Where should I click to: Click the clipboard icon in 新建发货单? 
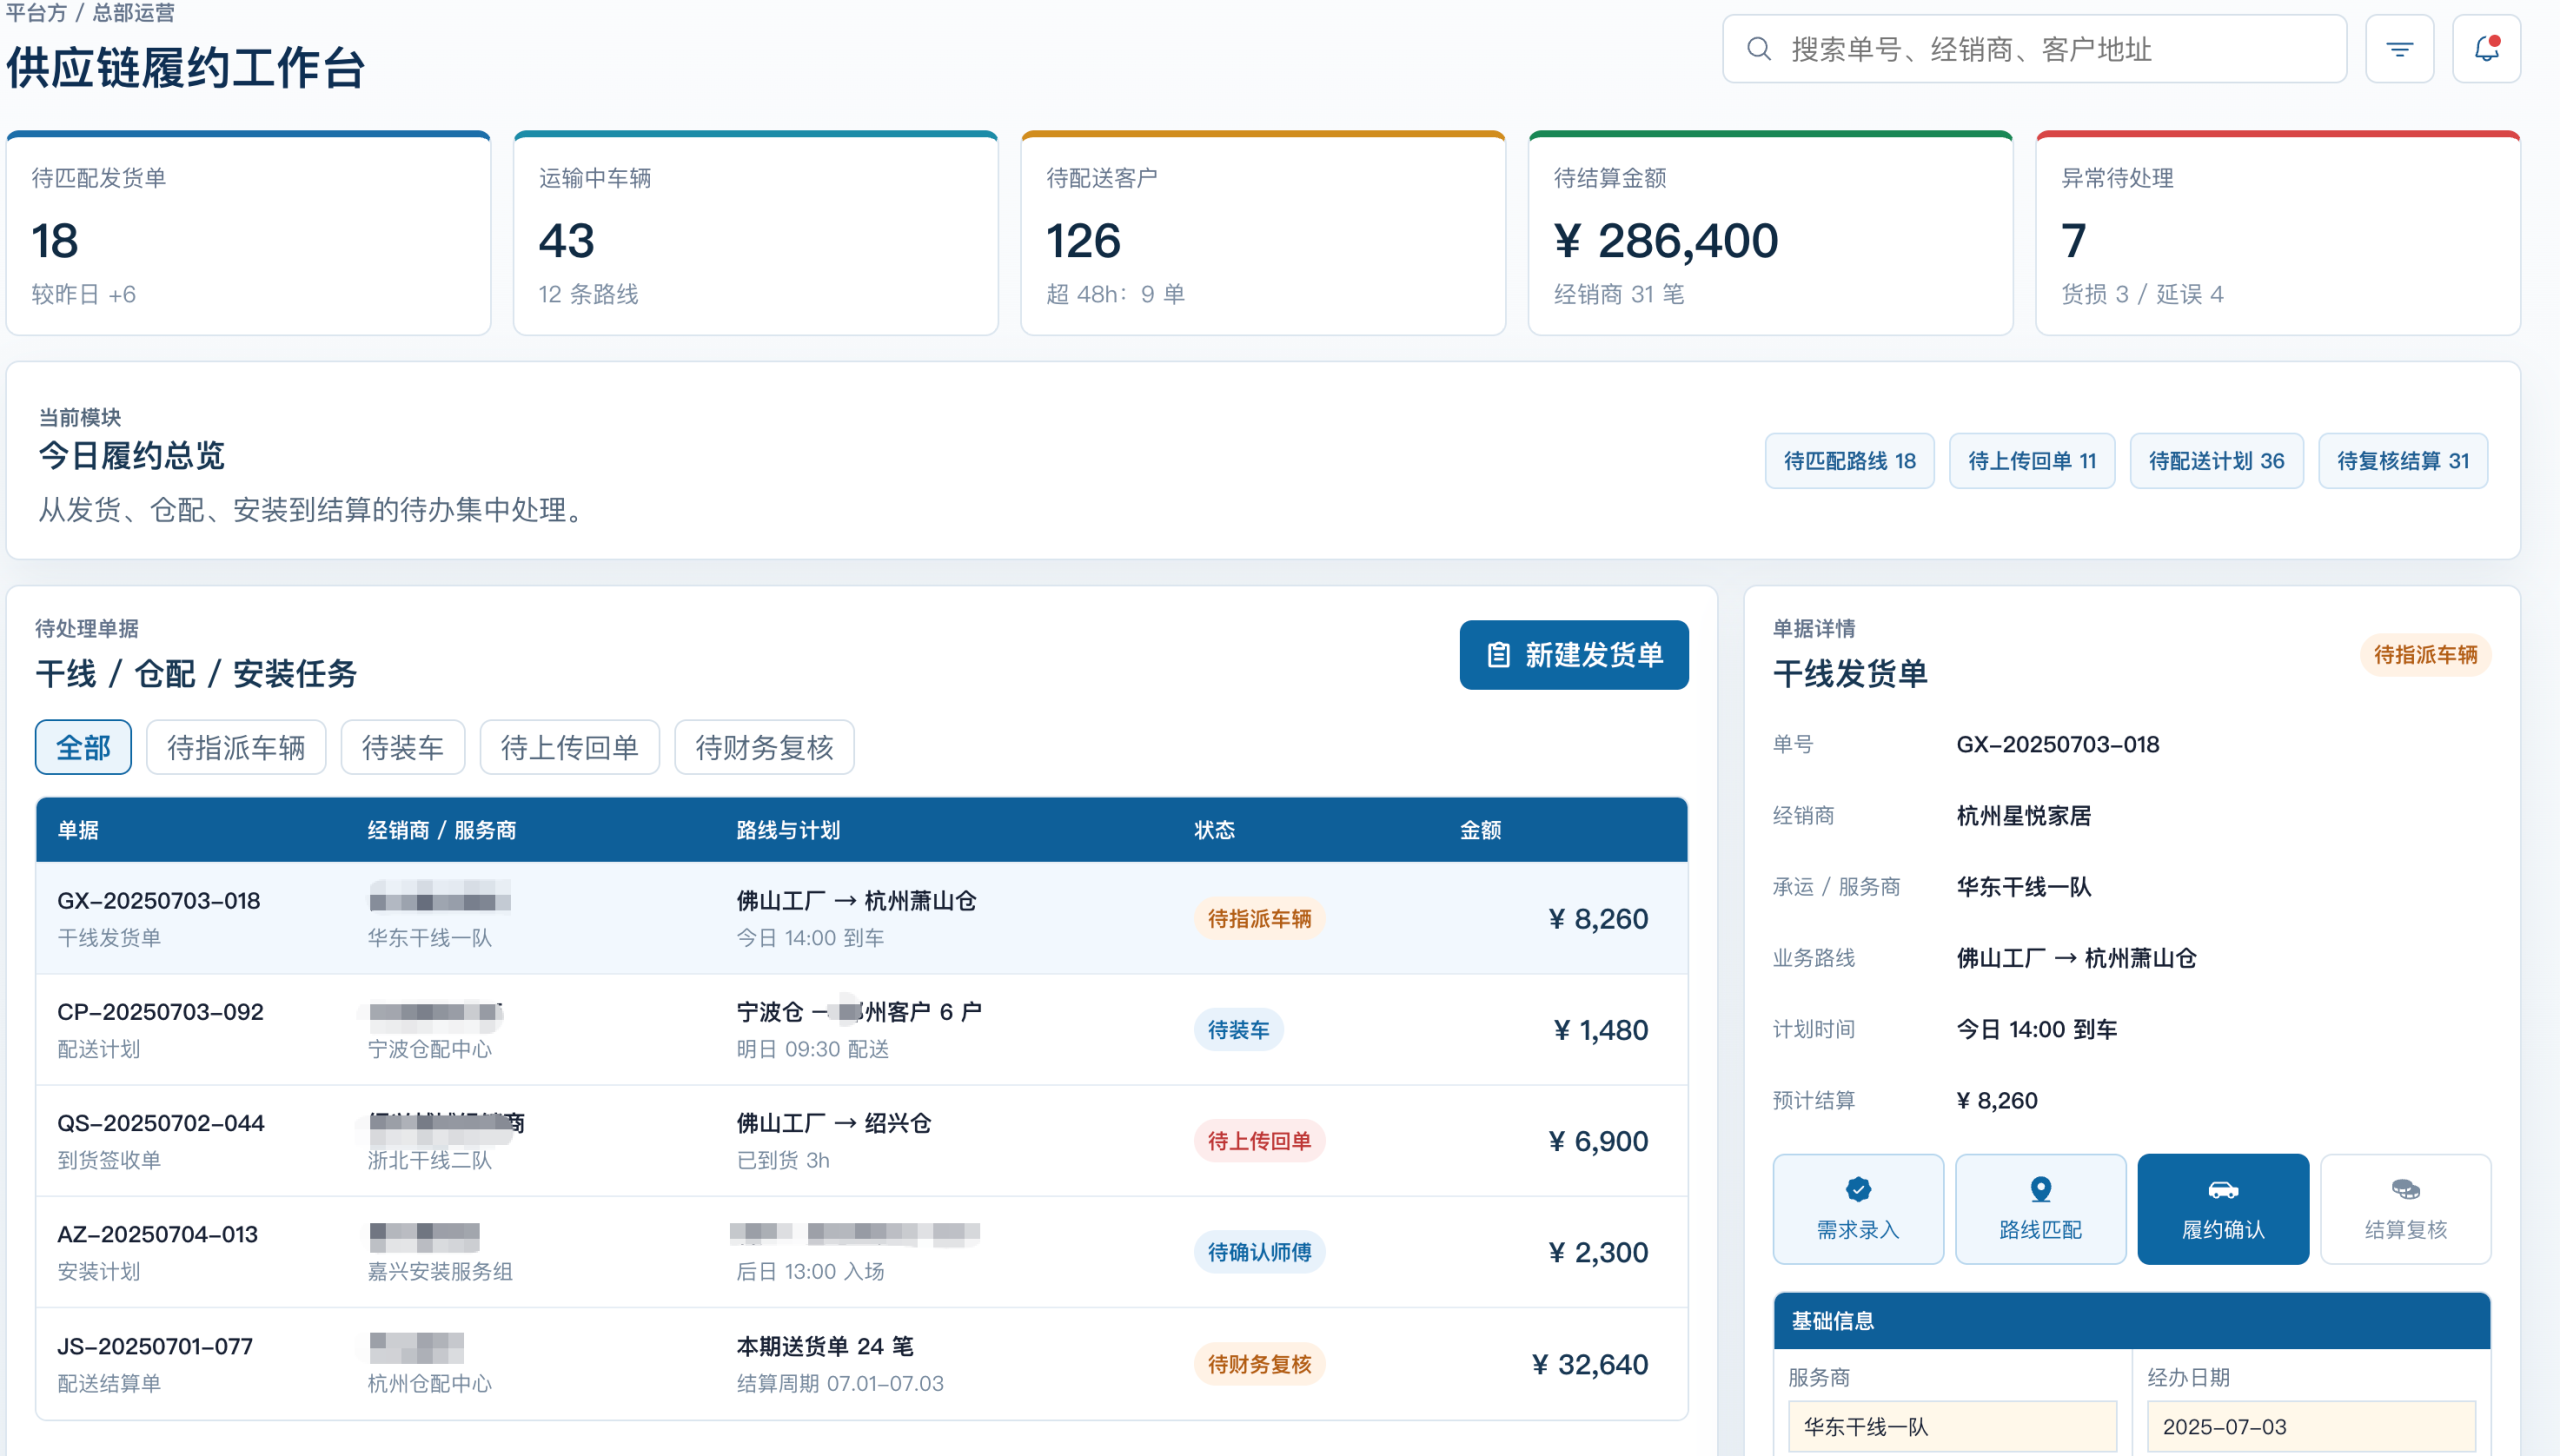click(x=1498, y=655)
